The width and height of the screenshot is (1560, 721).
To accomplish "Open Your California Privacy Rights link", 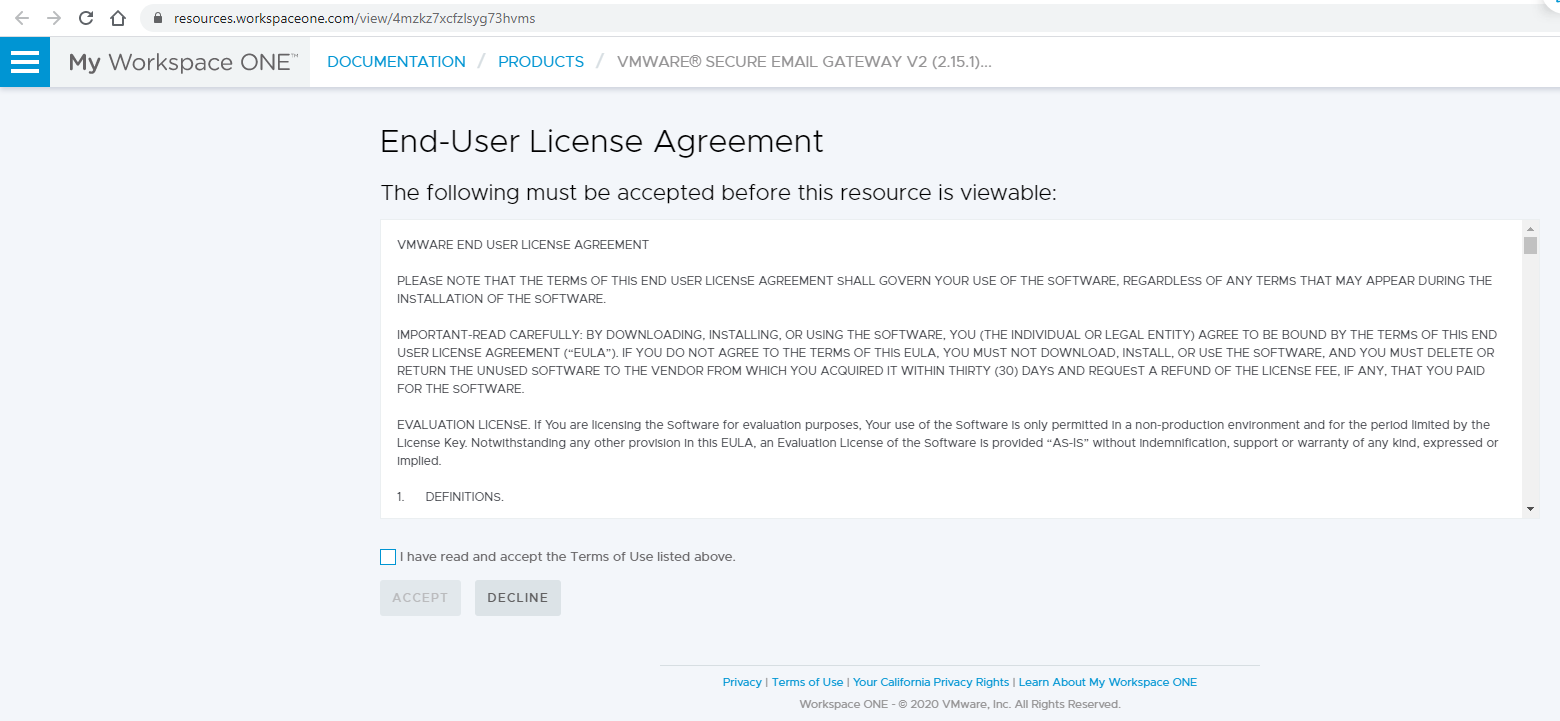I will point(931,682).
